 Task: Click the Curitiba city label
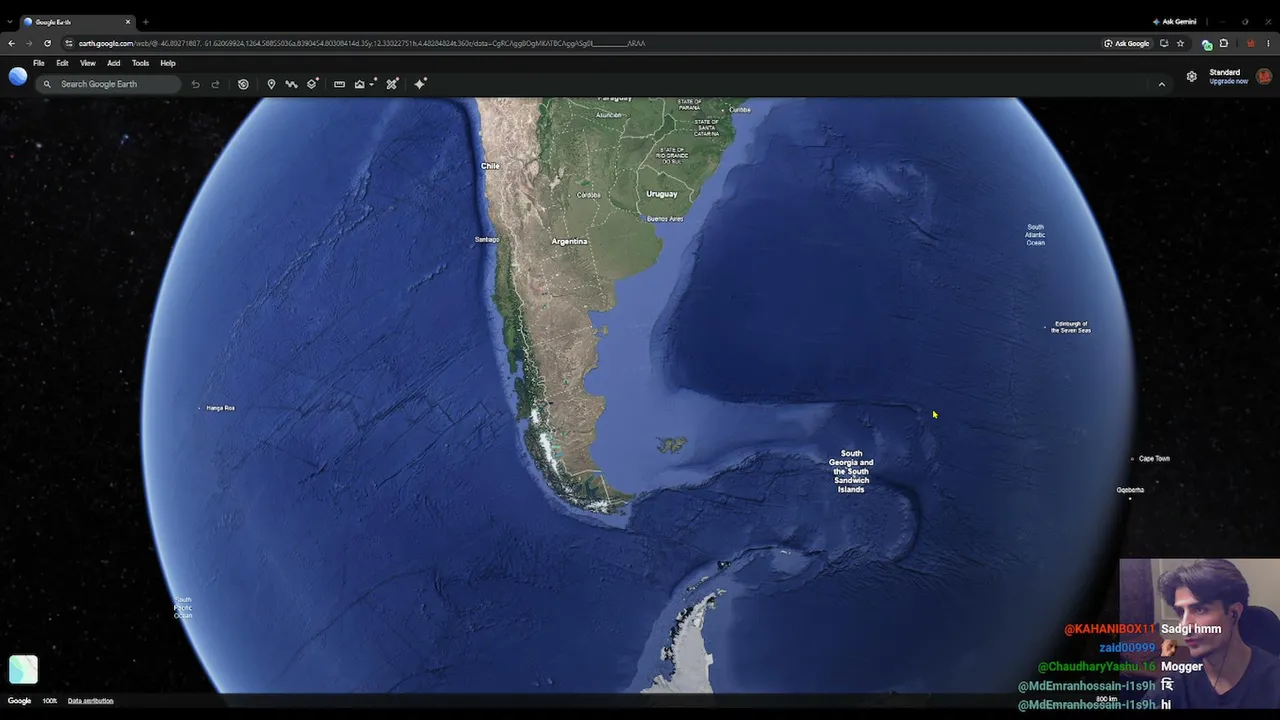(740, 110)
